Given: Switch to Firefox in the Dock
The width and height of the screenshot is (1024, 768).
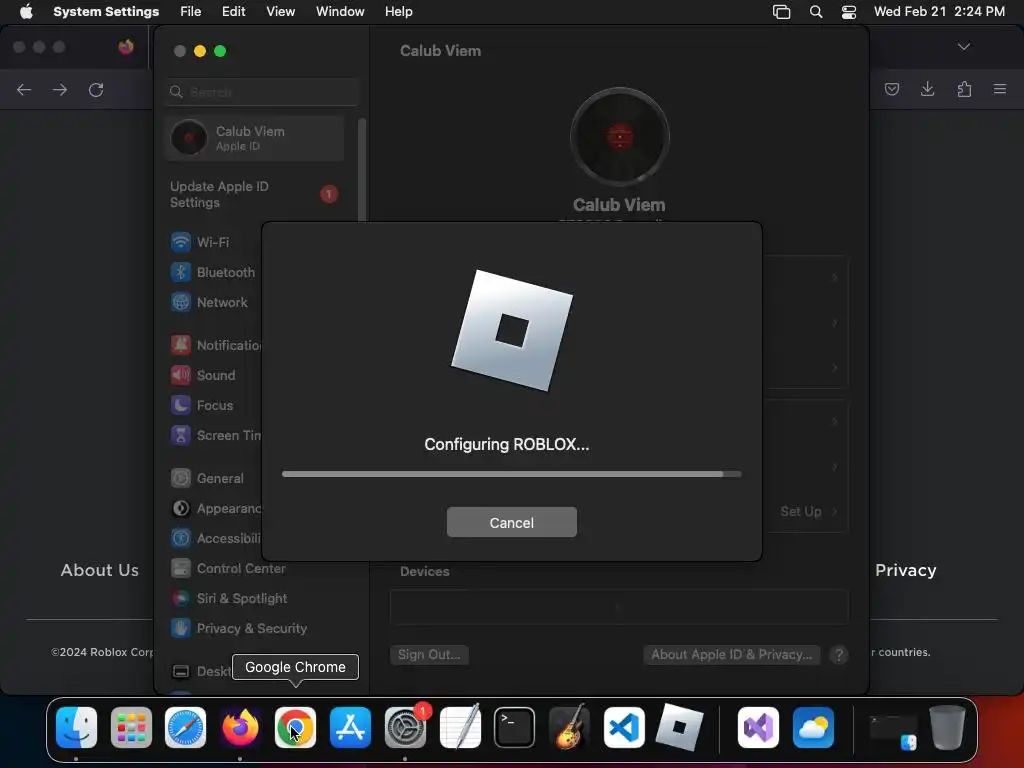Looking at the screenshot, I should [240, 728].
